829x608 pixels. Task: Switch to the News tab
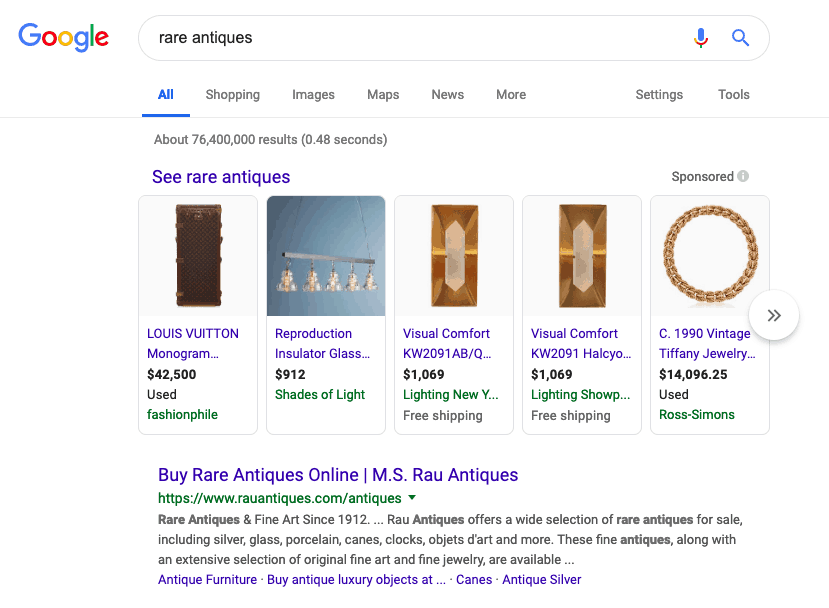[447, 94]
